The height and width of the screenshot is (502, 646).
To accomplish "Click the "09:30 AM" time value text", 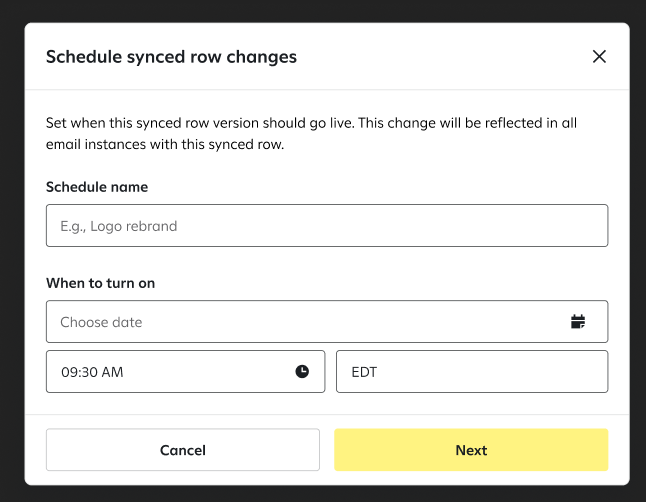I will [x=92, y=372].
